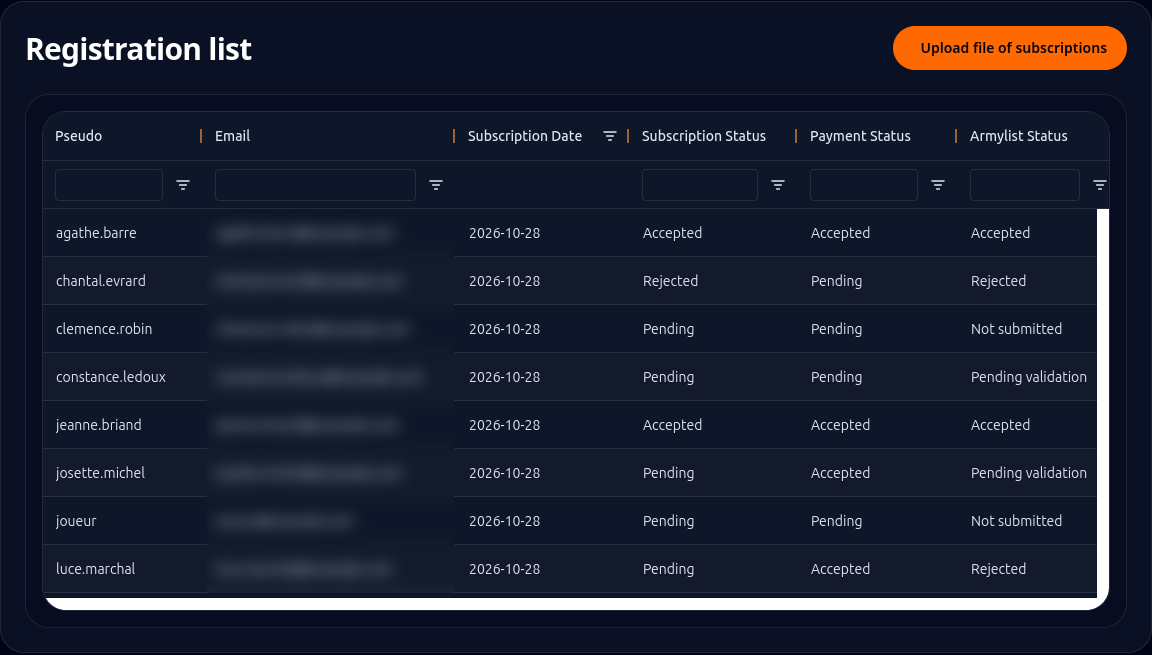This screenshot has height=655, width=1152.
Task: Sort by the Pseudo column header
Action: pos(79,136)
